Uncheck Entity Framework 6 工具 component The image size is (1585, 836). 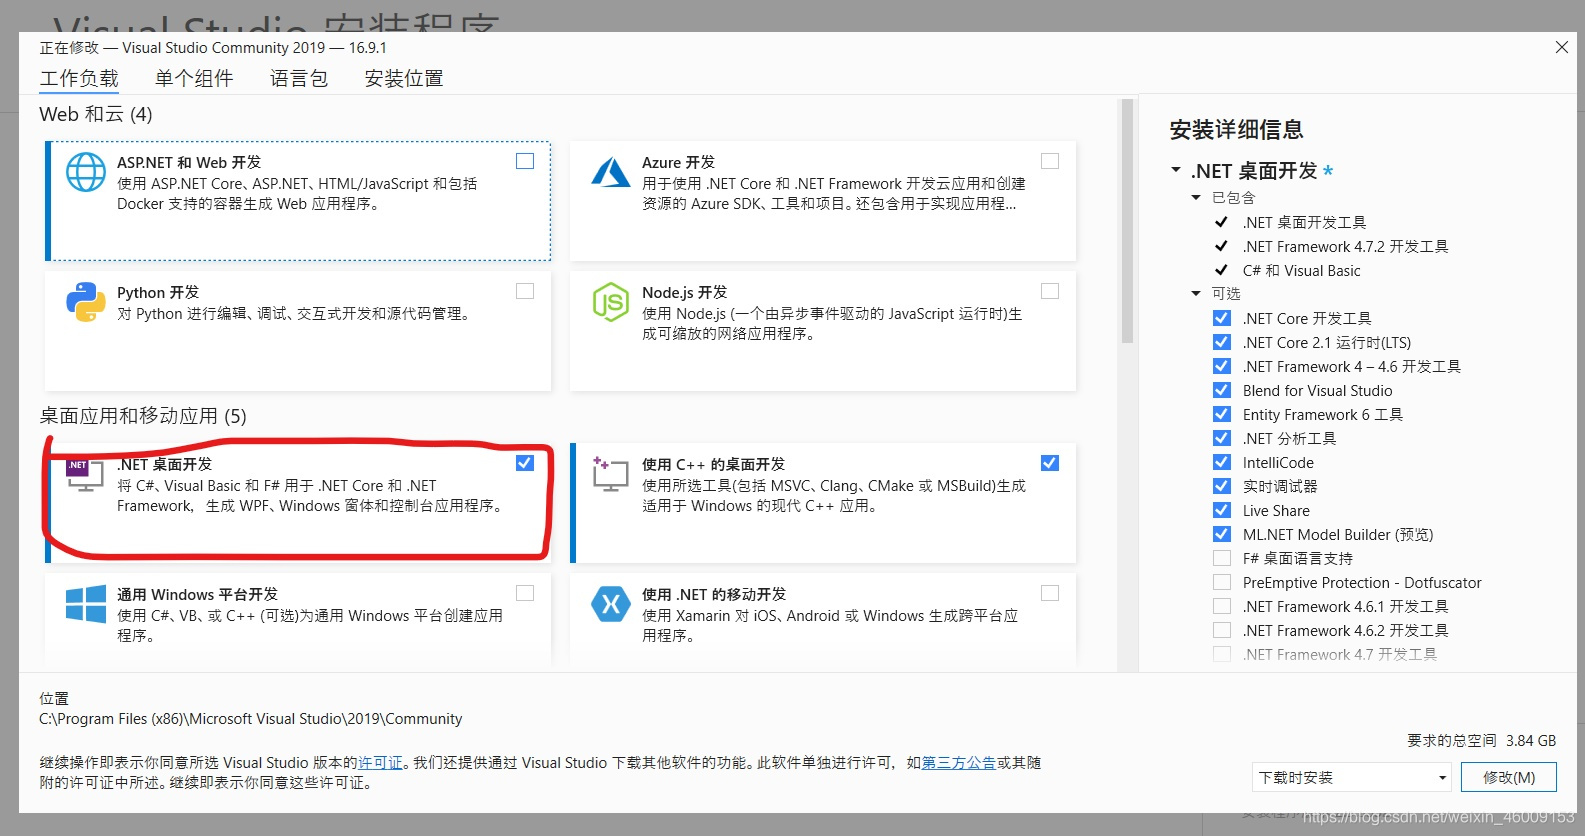[1222, 414]
